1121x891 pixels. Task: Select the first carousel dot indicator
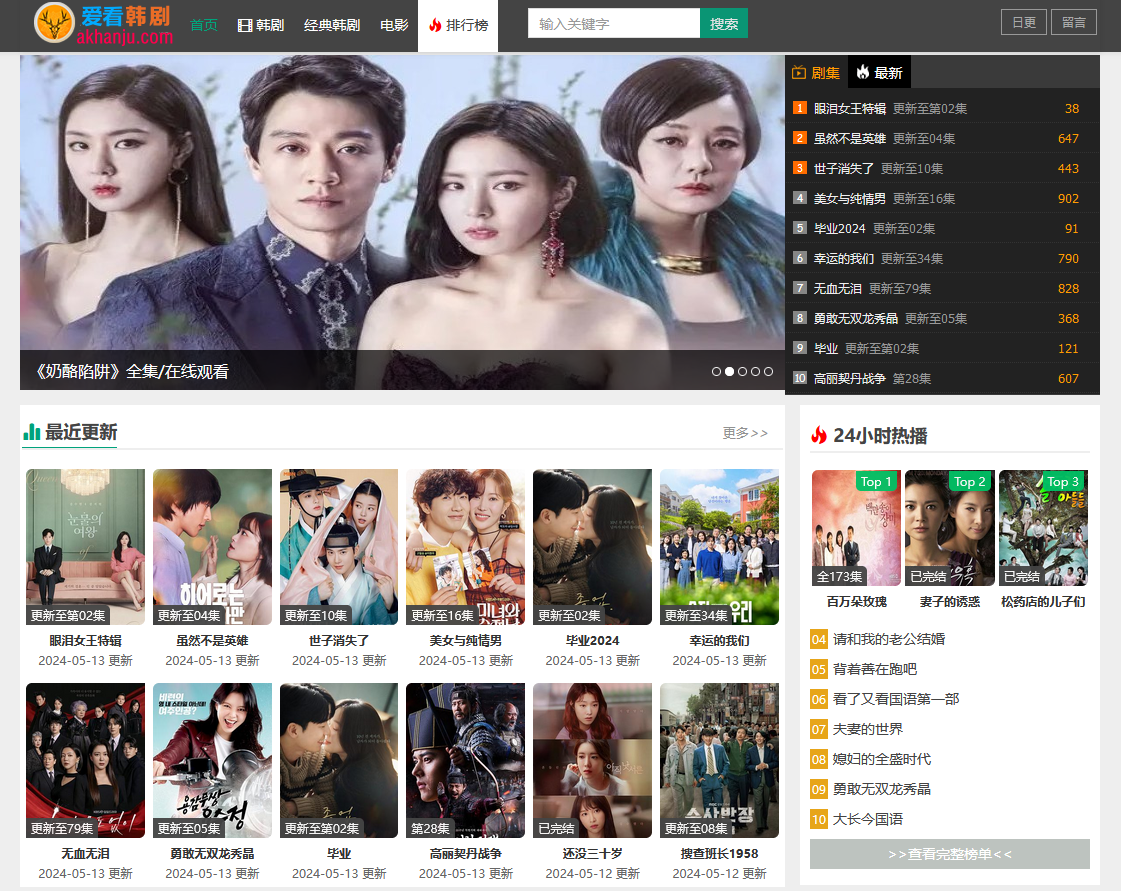point(716,371)
